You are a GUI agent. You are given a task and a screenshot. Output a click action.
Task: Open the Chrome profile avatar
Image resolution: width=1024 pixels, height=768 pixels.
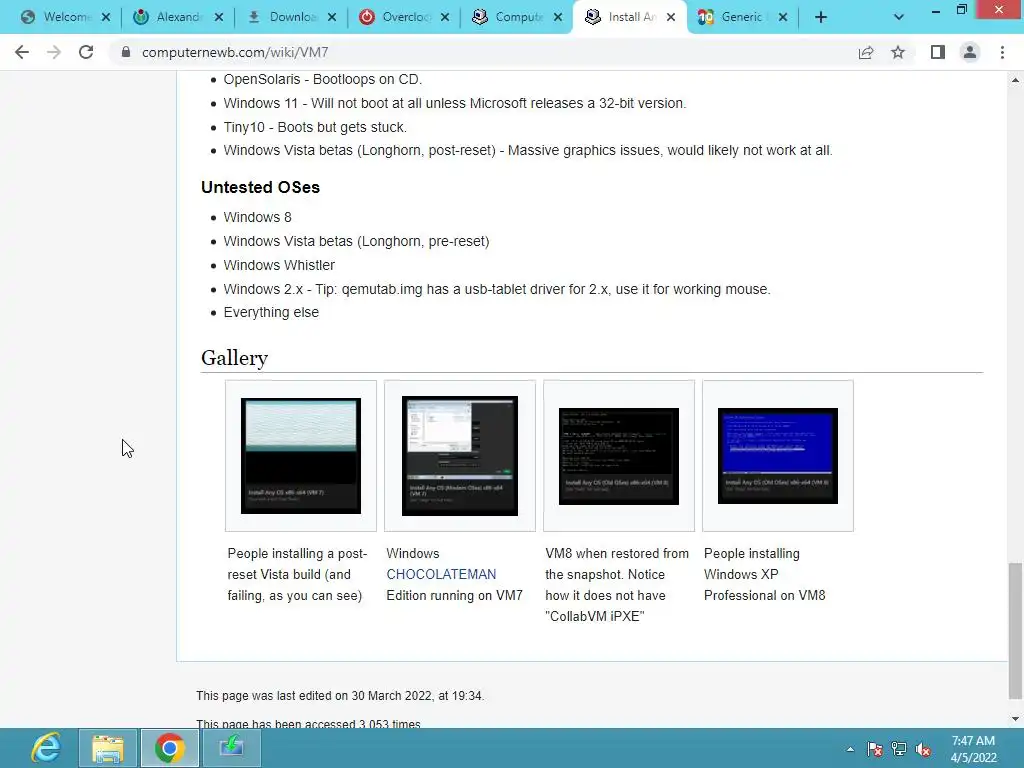(x=970, y=52)
